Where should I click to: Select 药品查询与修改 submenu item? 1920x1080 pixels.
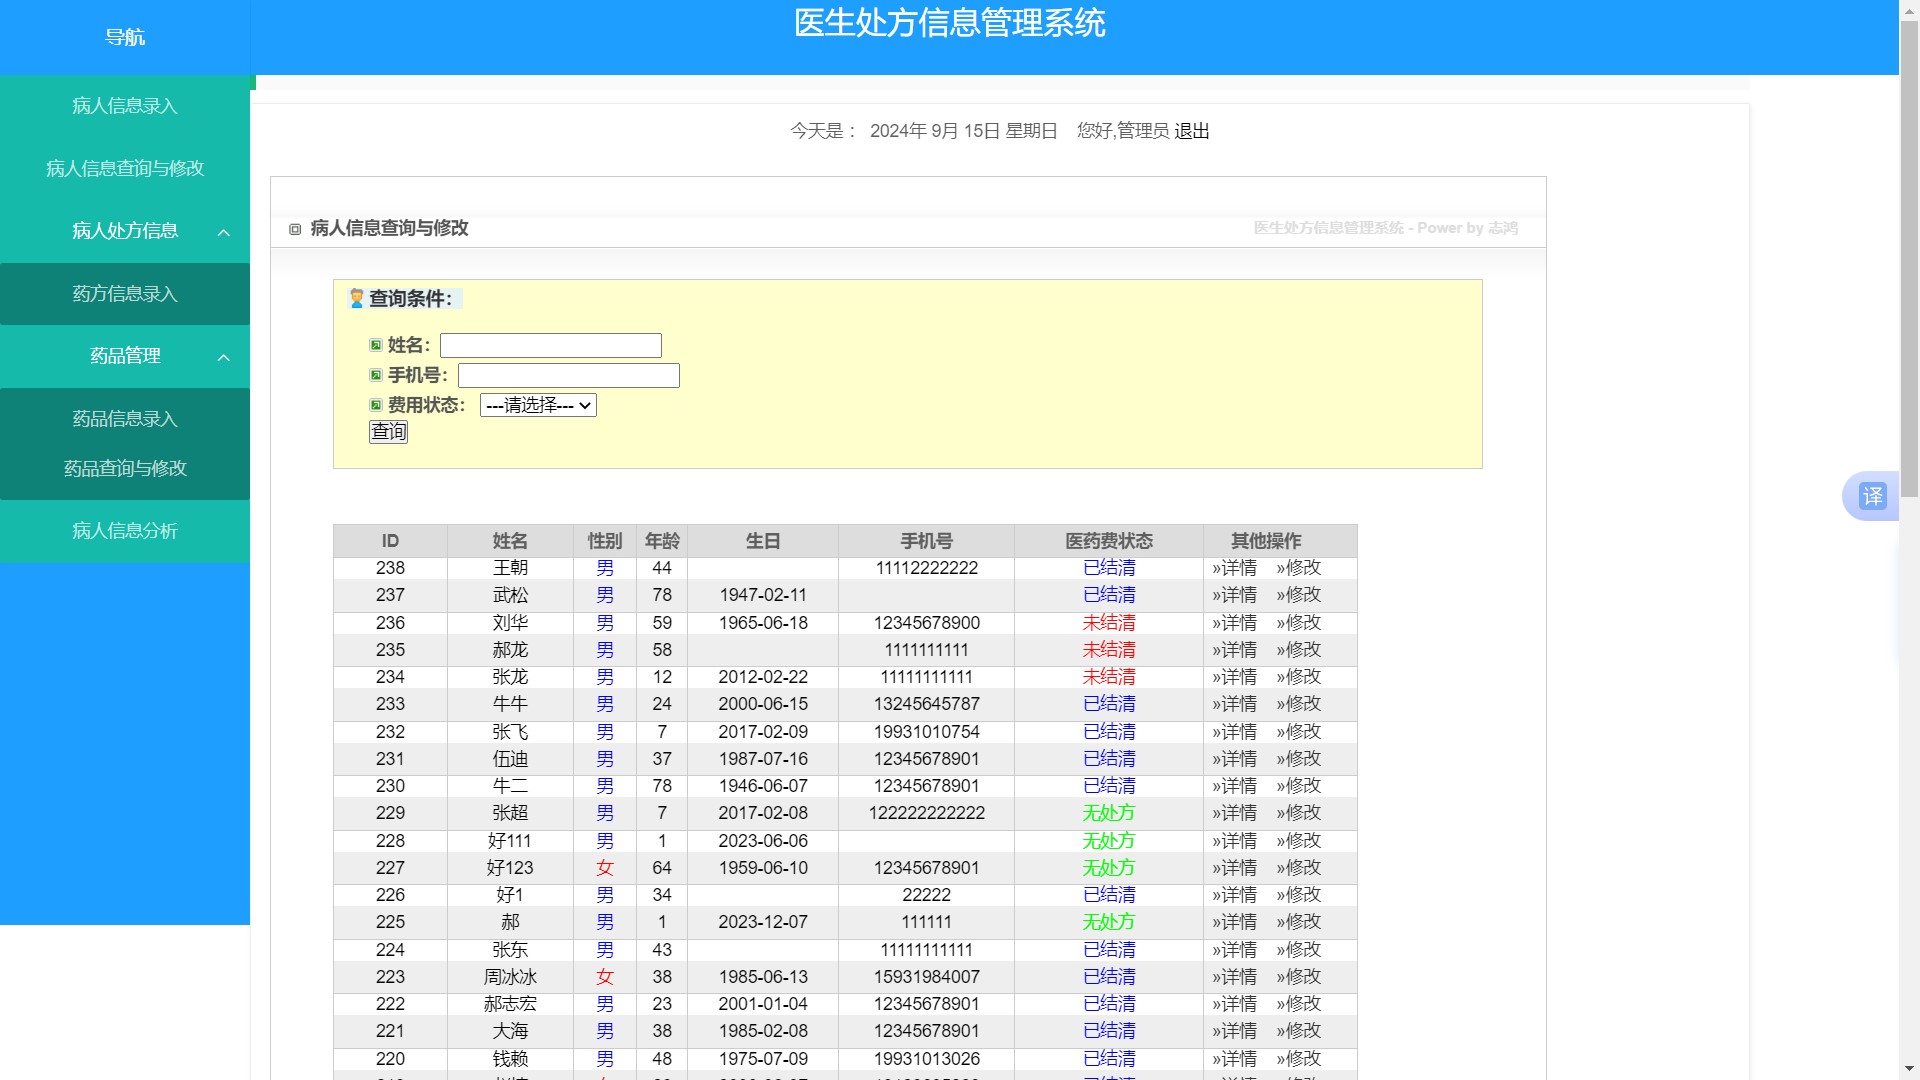[x=125, y=468]
